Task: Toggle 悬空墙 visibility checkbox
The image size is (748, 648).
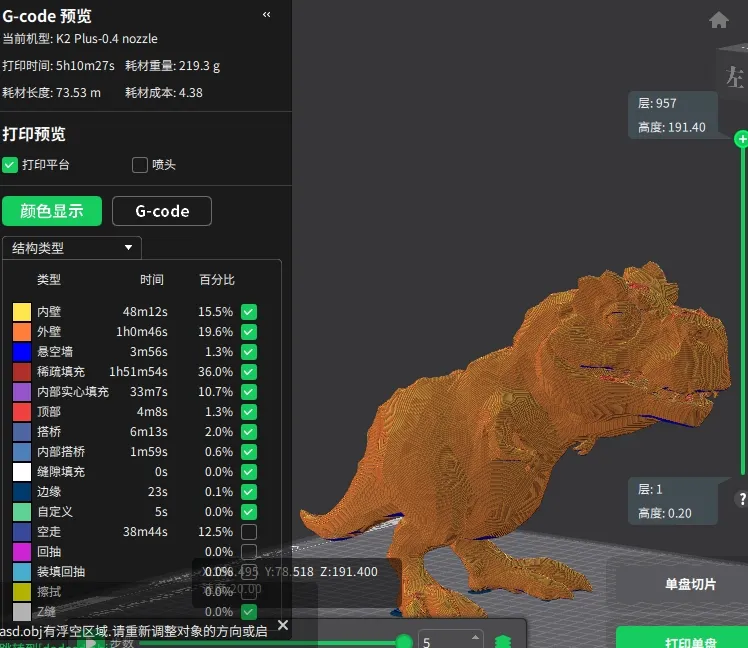Action: pos(249,352)
